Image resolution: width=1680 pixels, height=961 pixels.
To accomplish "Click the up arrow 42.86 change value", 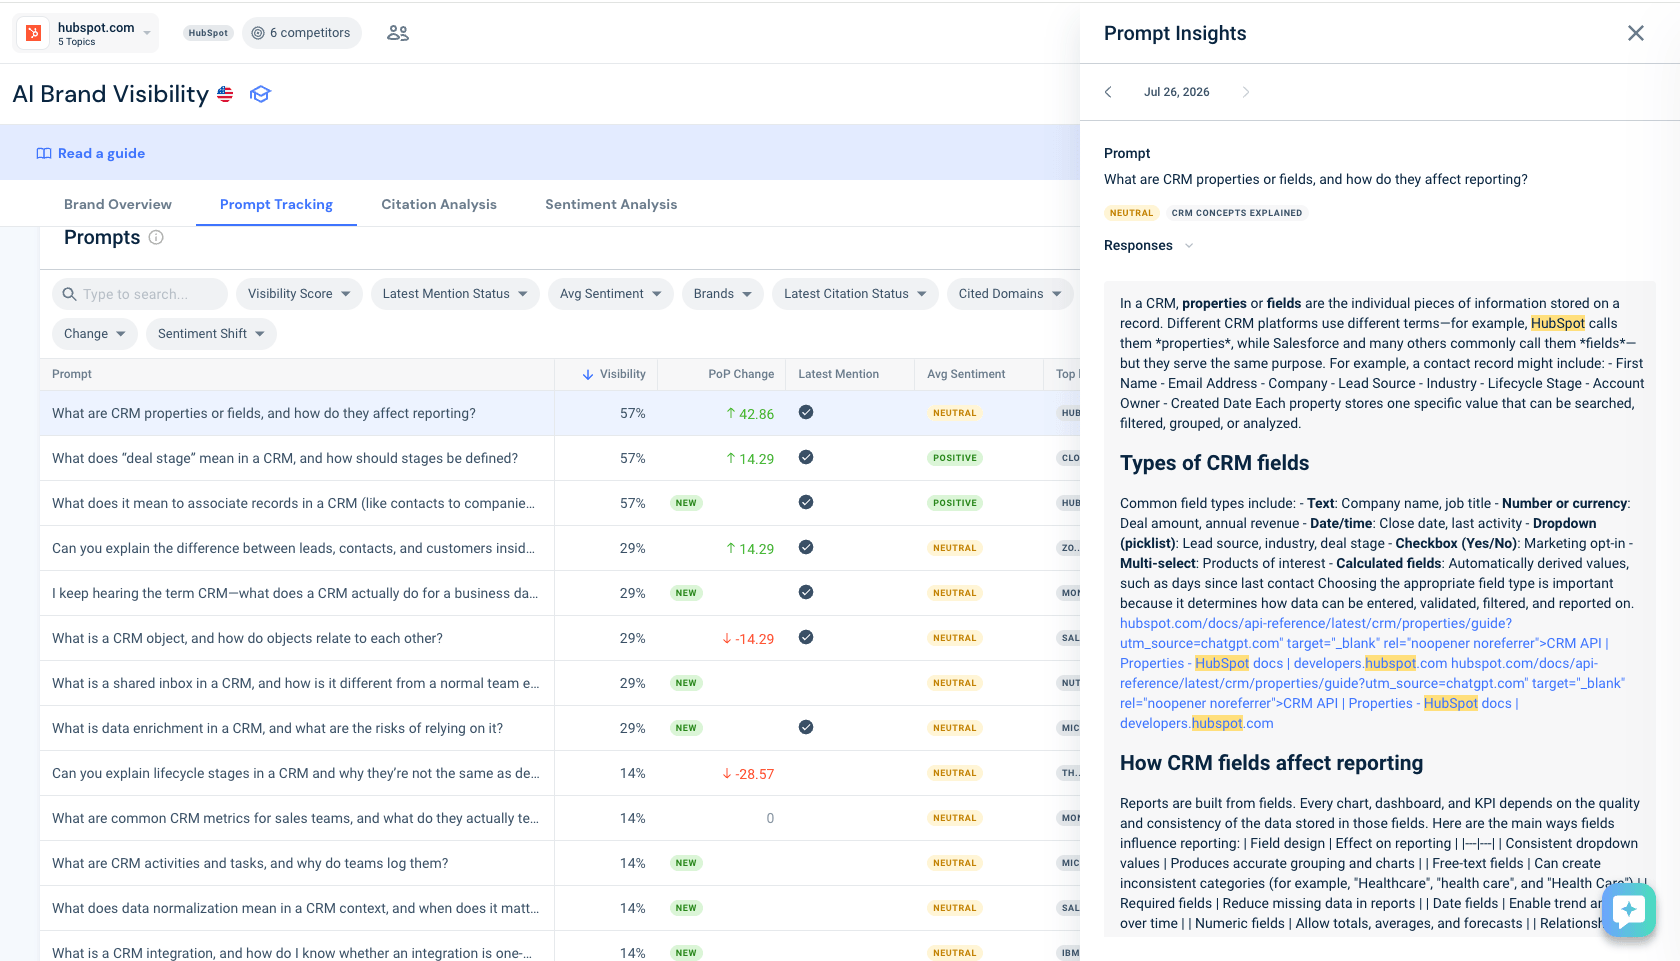I will click(x=750, y=414).
